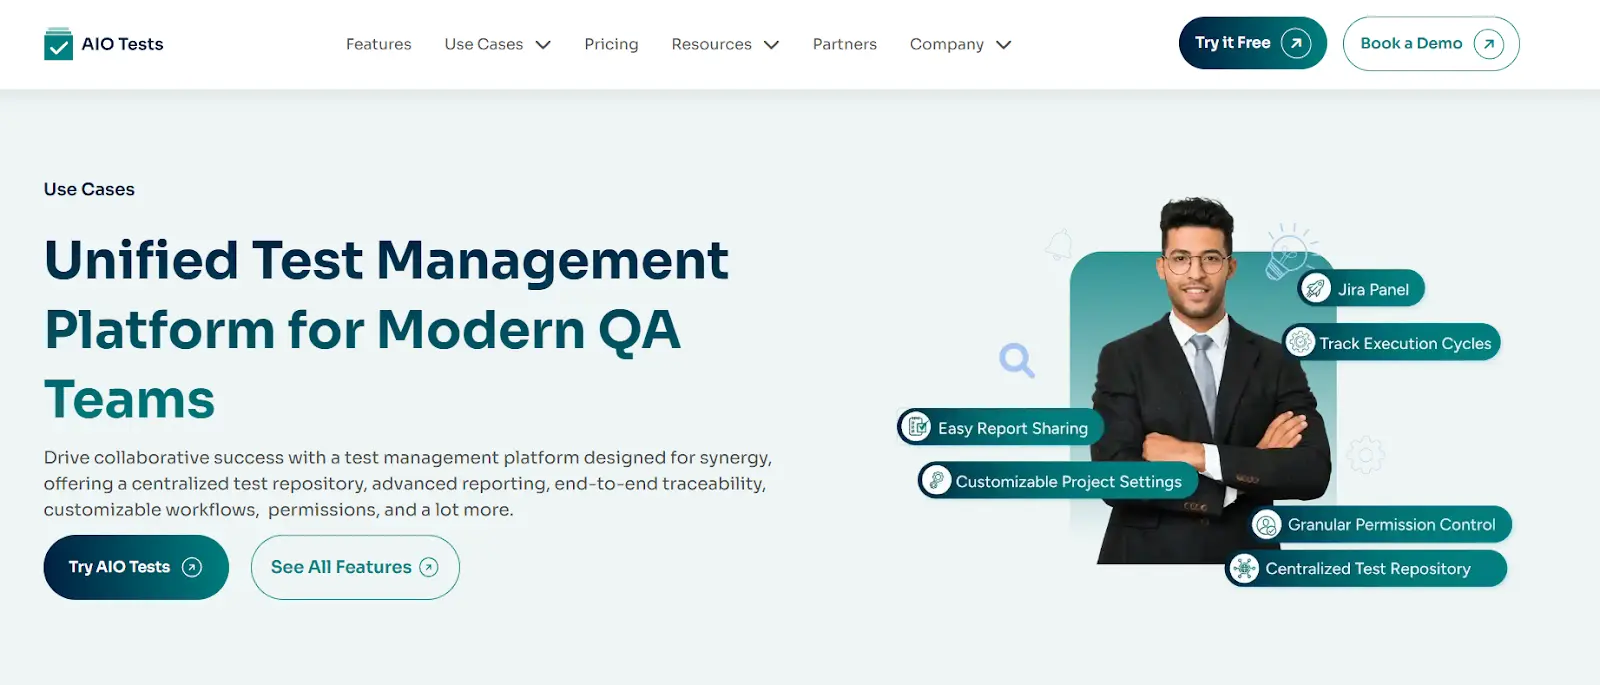Open the Partners nav item

tap(844, 44)
